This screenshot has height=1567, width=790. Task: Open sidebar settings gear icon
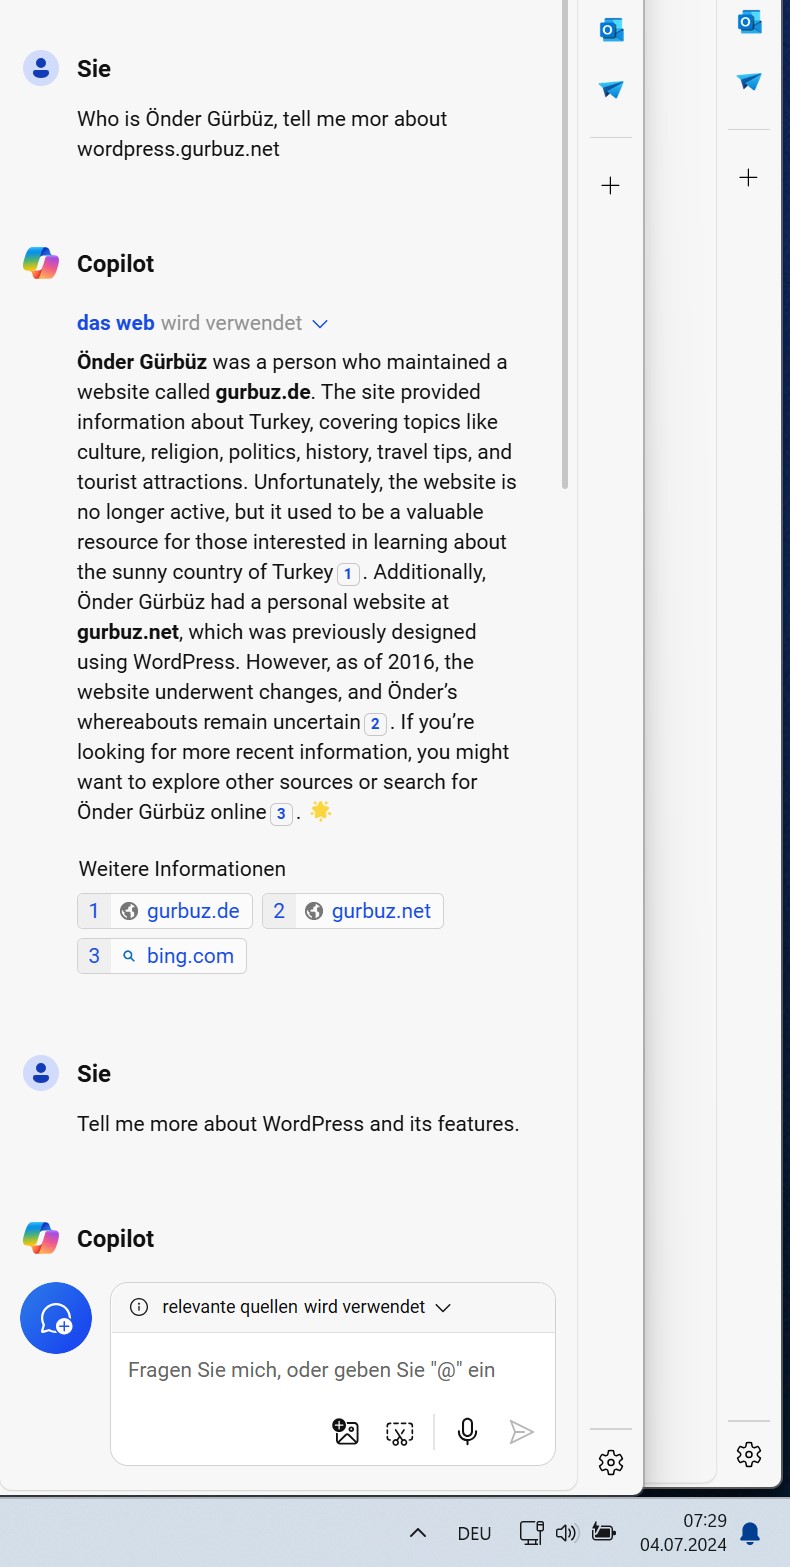[x=611, y=1462]
